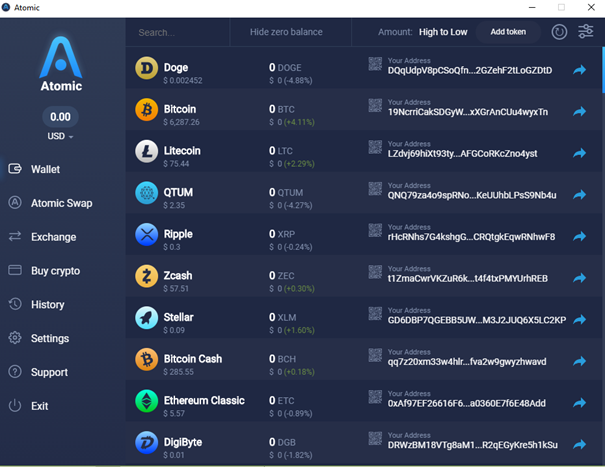Click the Stellar rocket icon
The image size is (605, 467).
[146, 318]
